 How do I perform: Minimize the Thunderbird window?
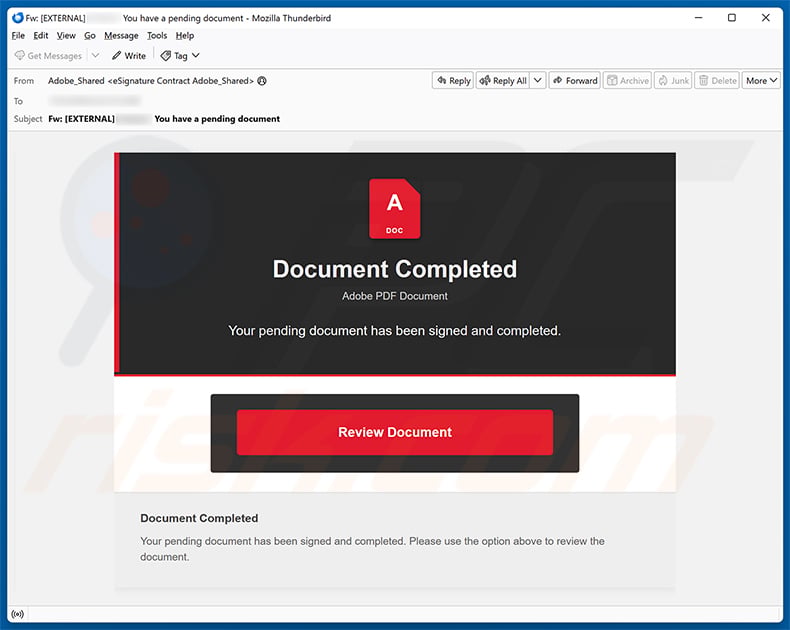(x=698, y=18)
